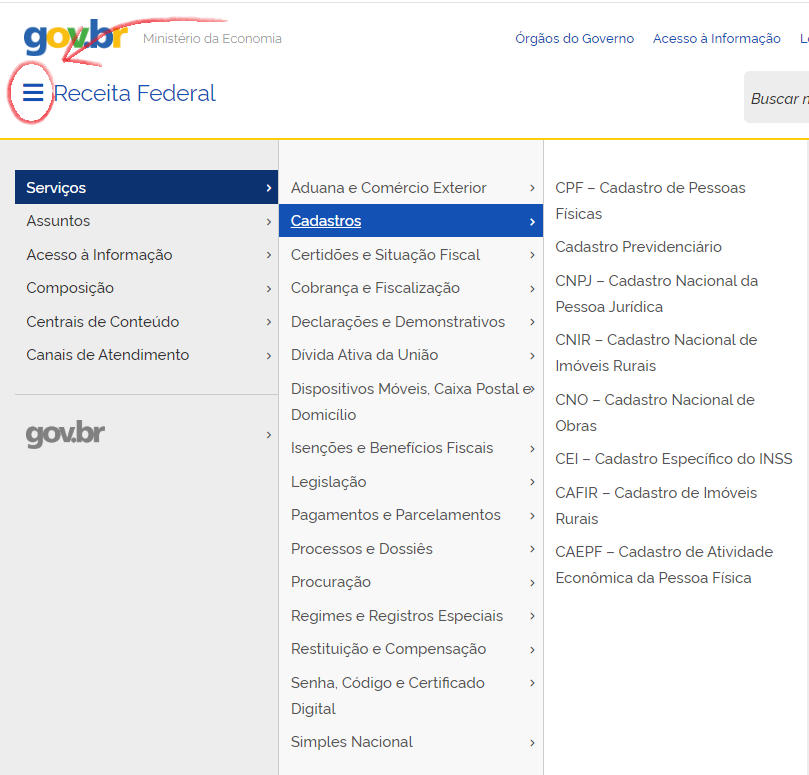Open CPF – Cadastro de Pessoas Físicas
Image resolution: width=809 pixels, height=775 pixels.
pos(650,200)
